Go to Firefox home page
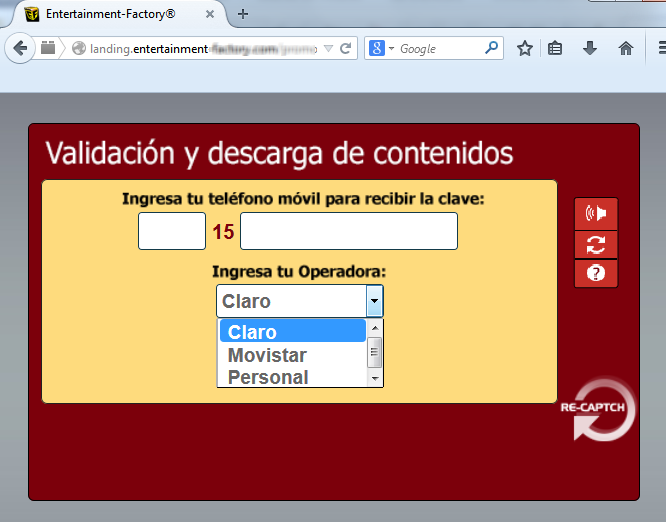666x522 pixels. [626, 48]
